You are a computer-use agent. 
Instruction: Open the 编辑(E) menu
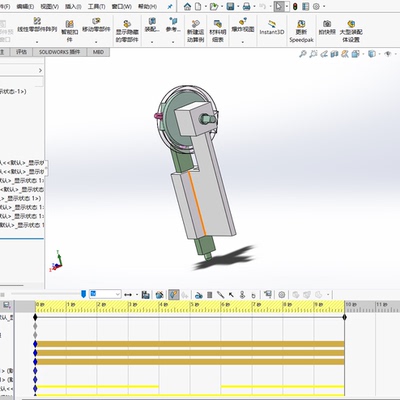pos(25,6)
